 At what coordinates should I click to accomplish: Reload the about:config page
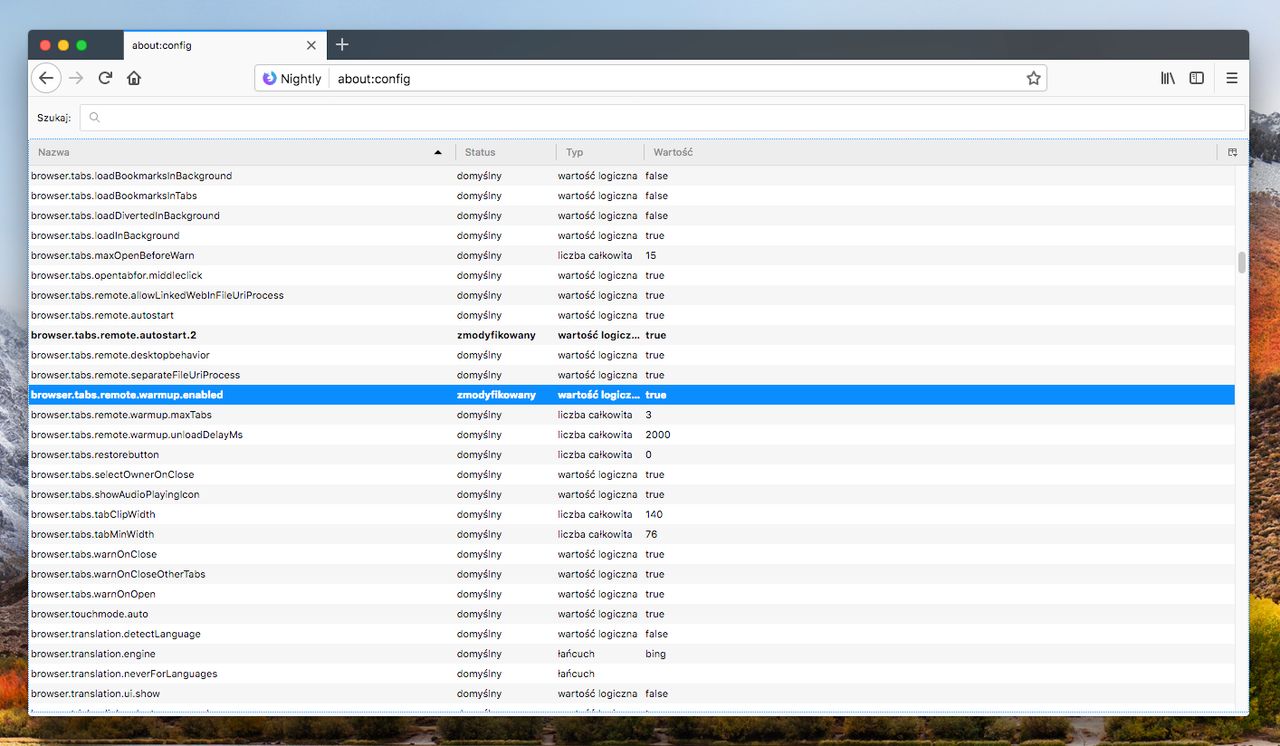click(105, 78)
